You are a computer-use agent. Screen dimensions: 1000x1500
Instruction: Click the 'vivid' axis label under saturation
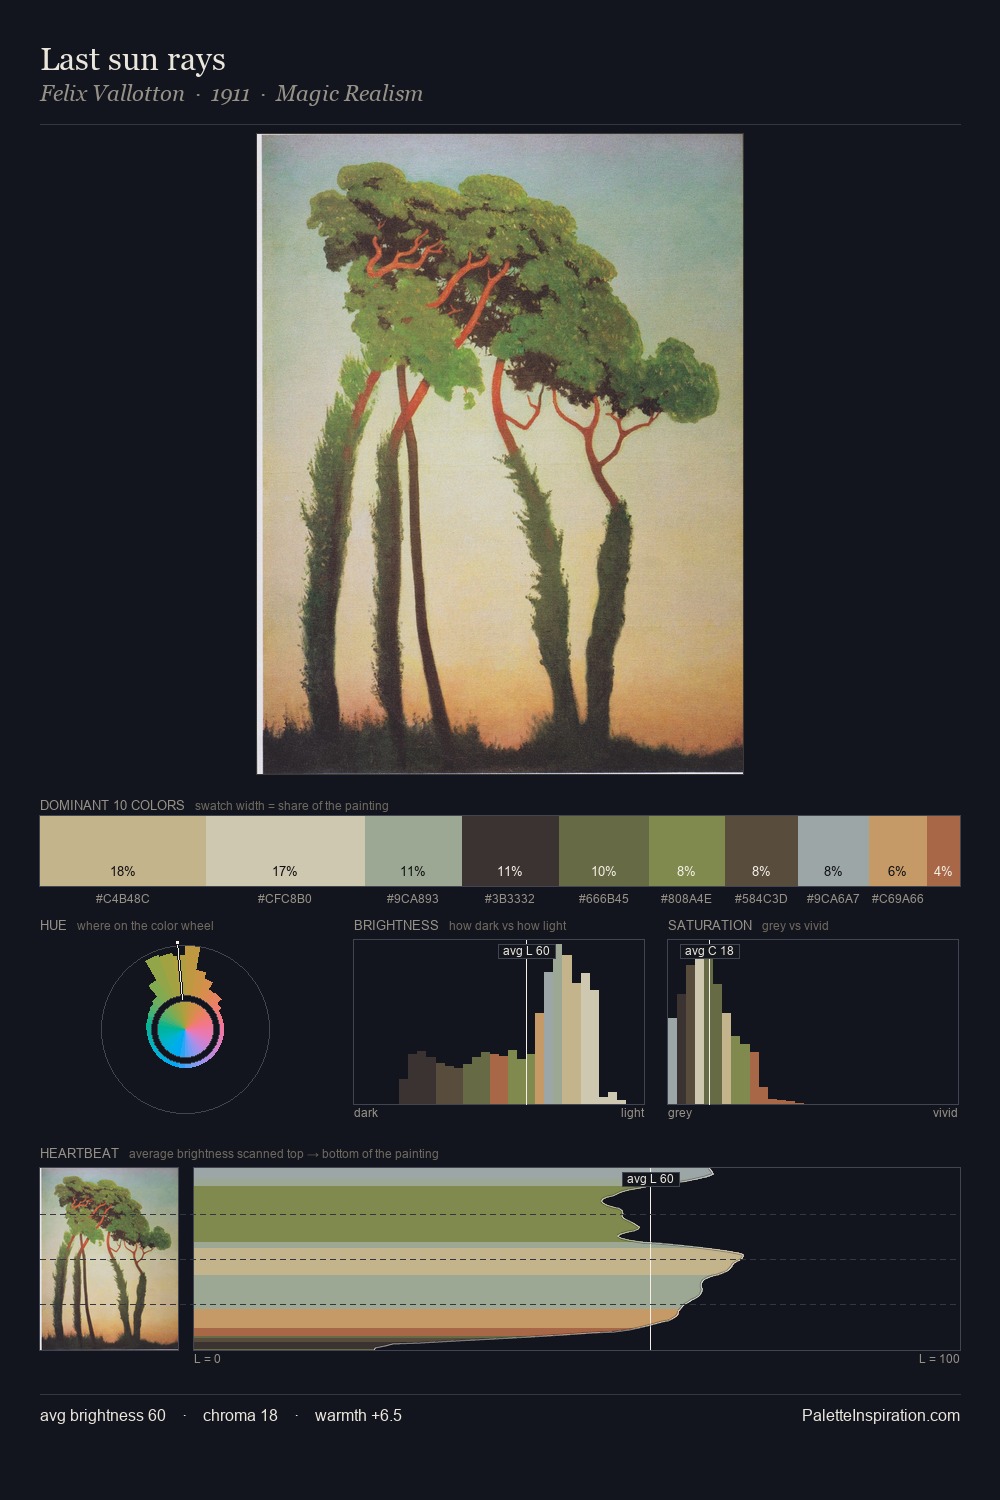pos(945,1113)
